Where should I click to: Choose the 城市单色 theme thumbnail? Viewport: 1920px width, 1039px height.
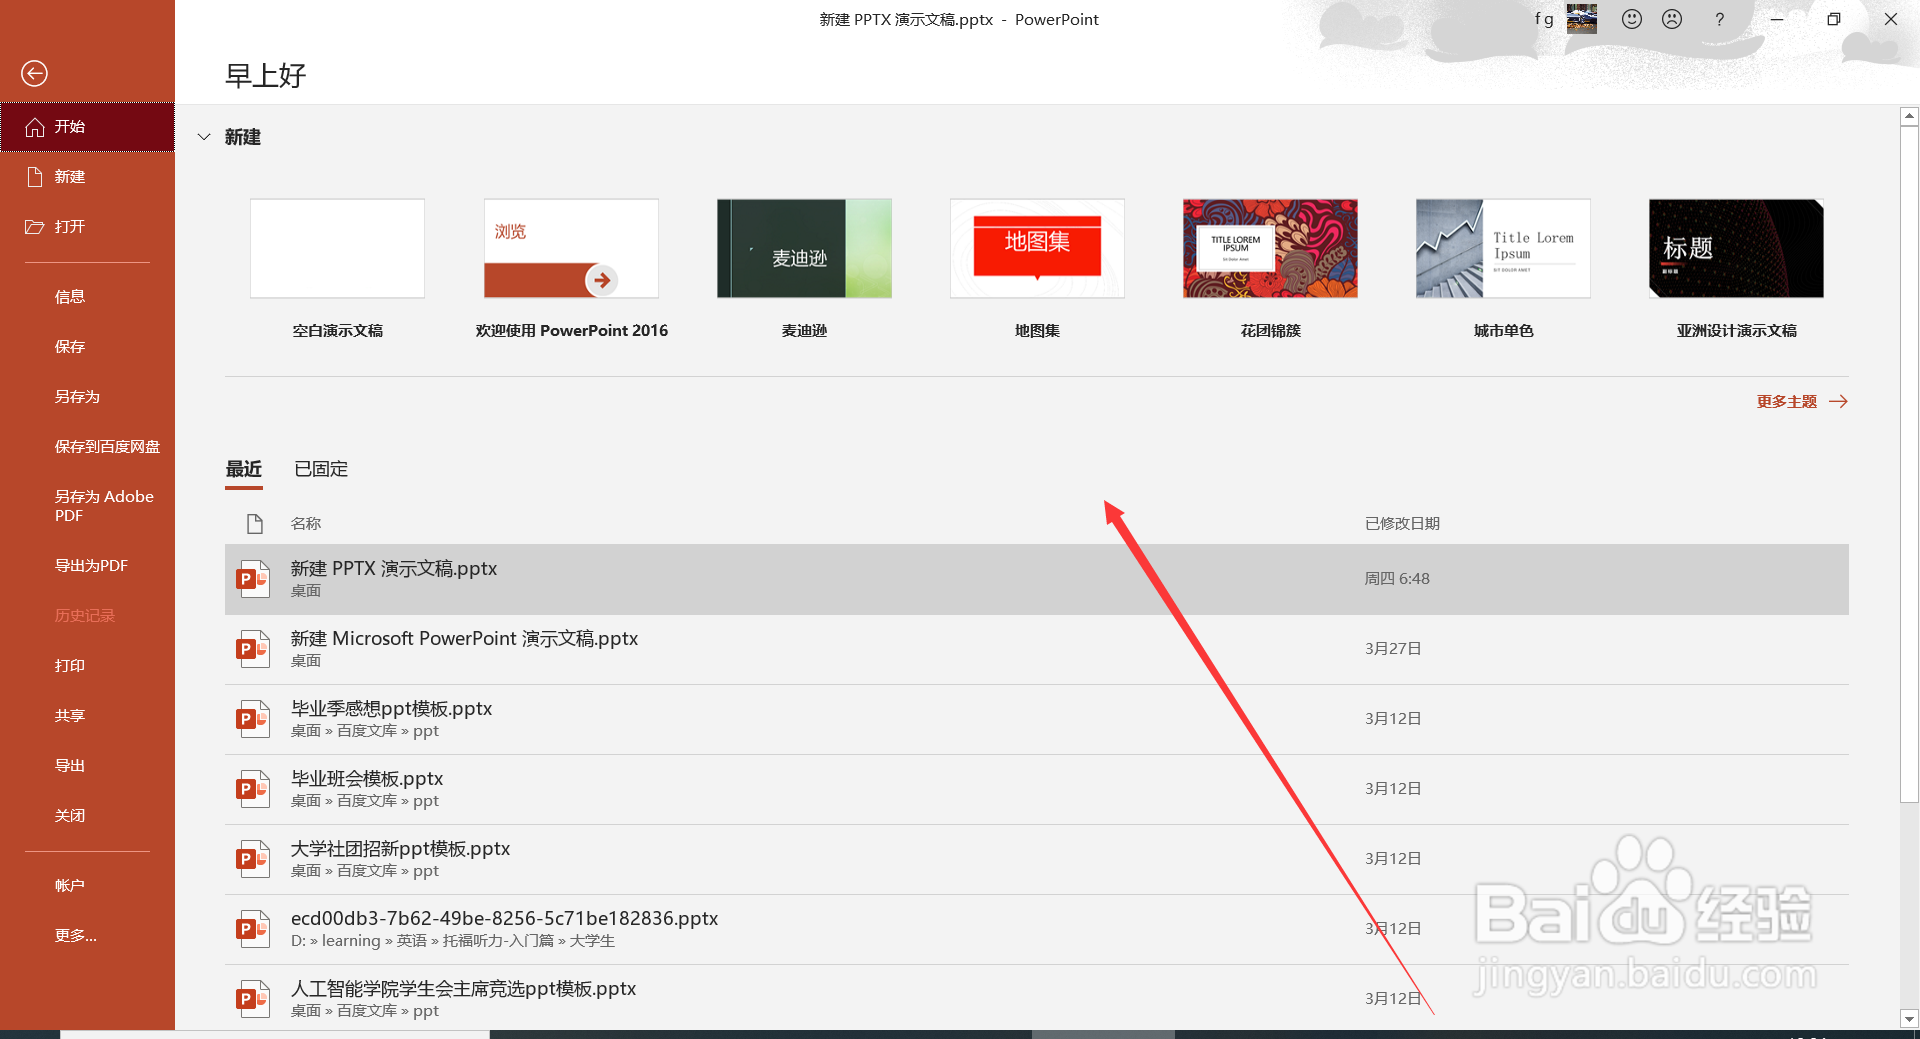1503,248
